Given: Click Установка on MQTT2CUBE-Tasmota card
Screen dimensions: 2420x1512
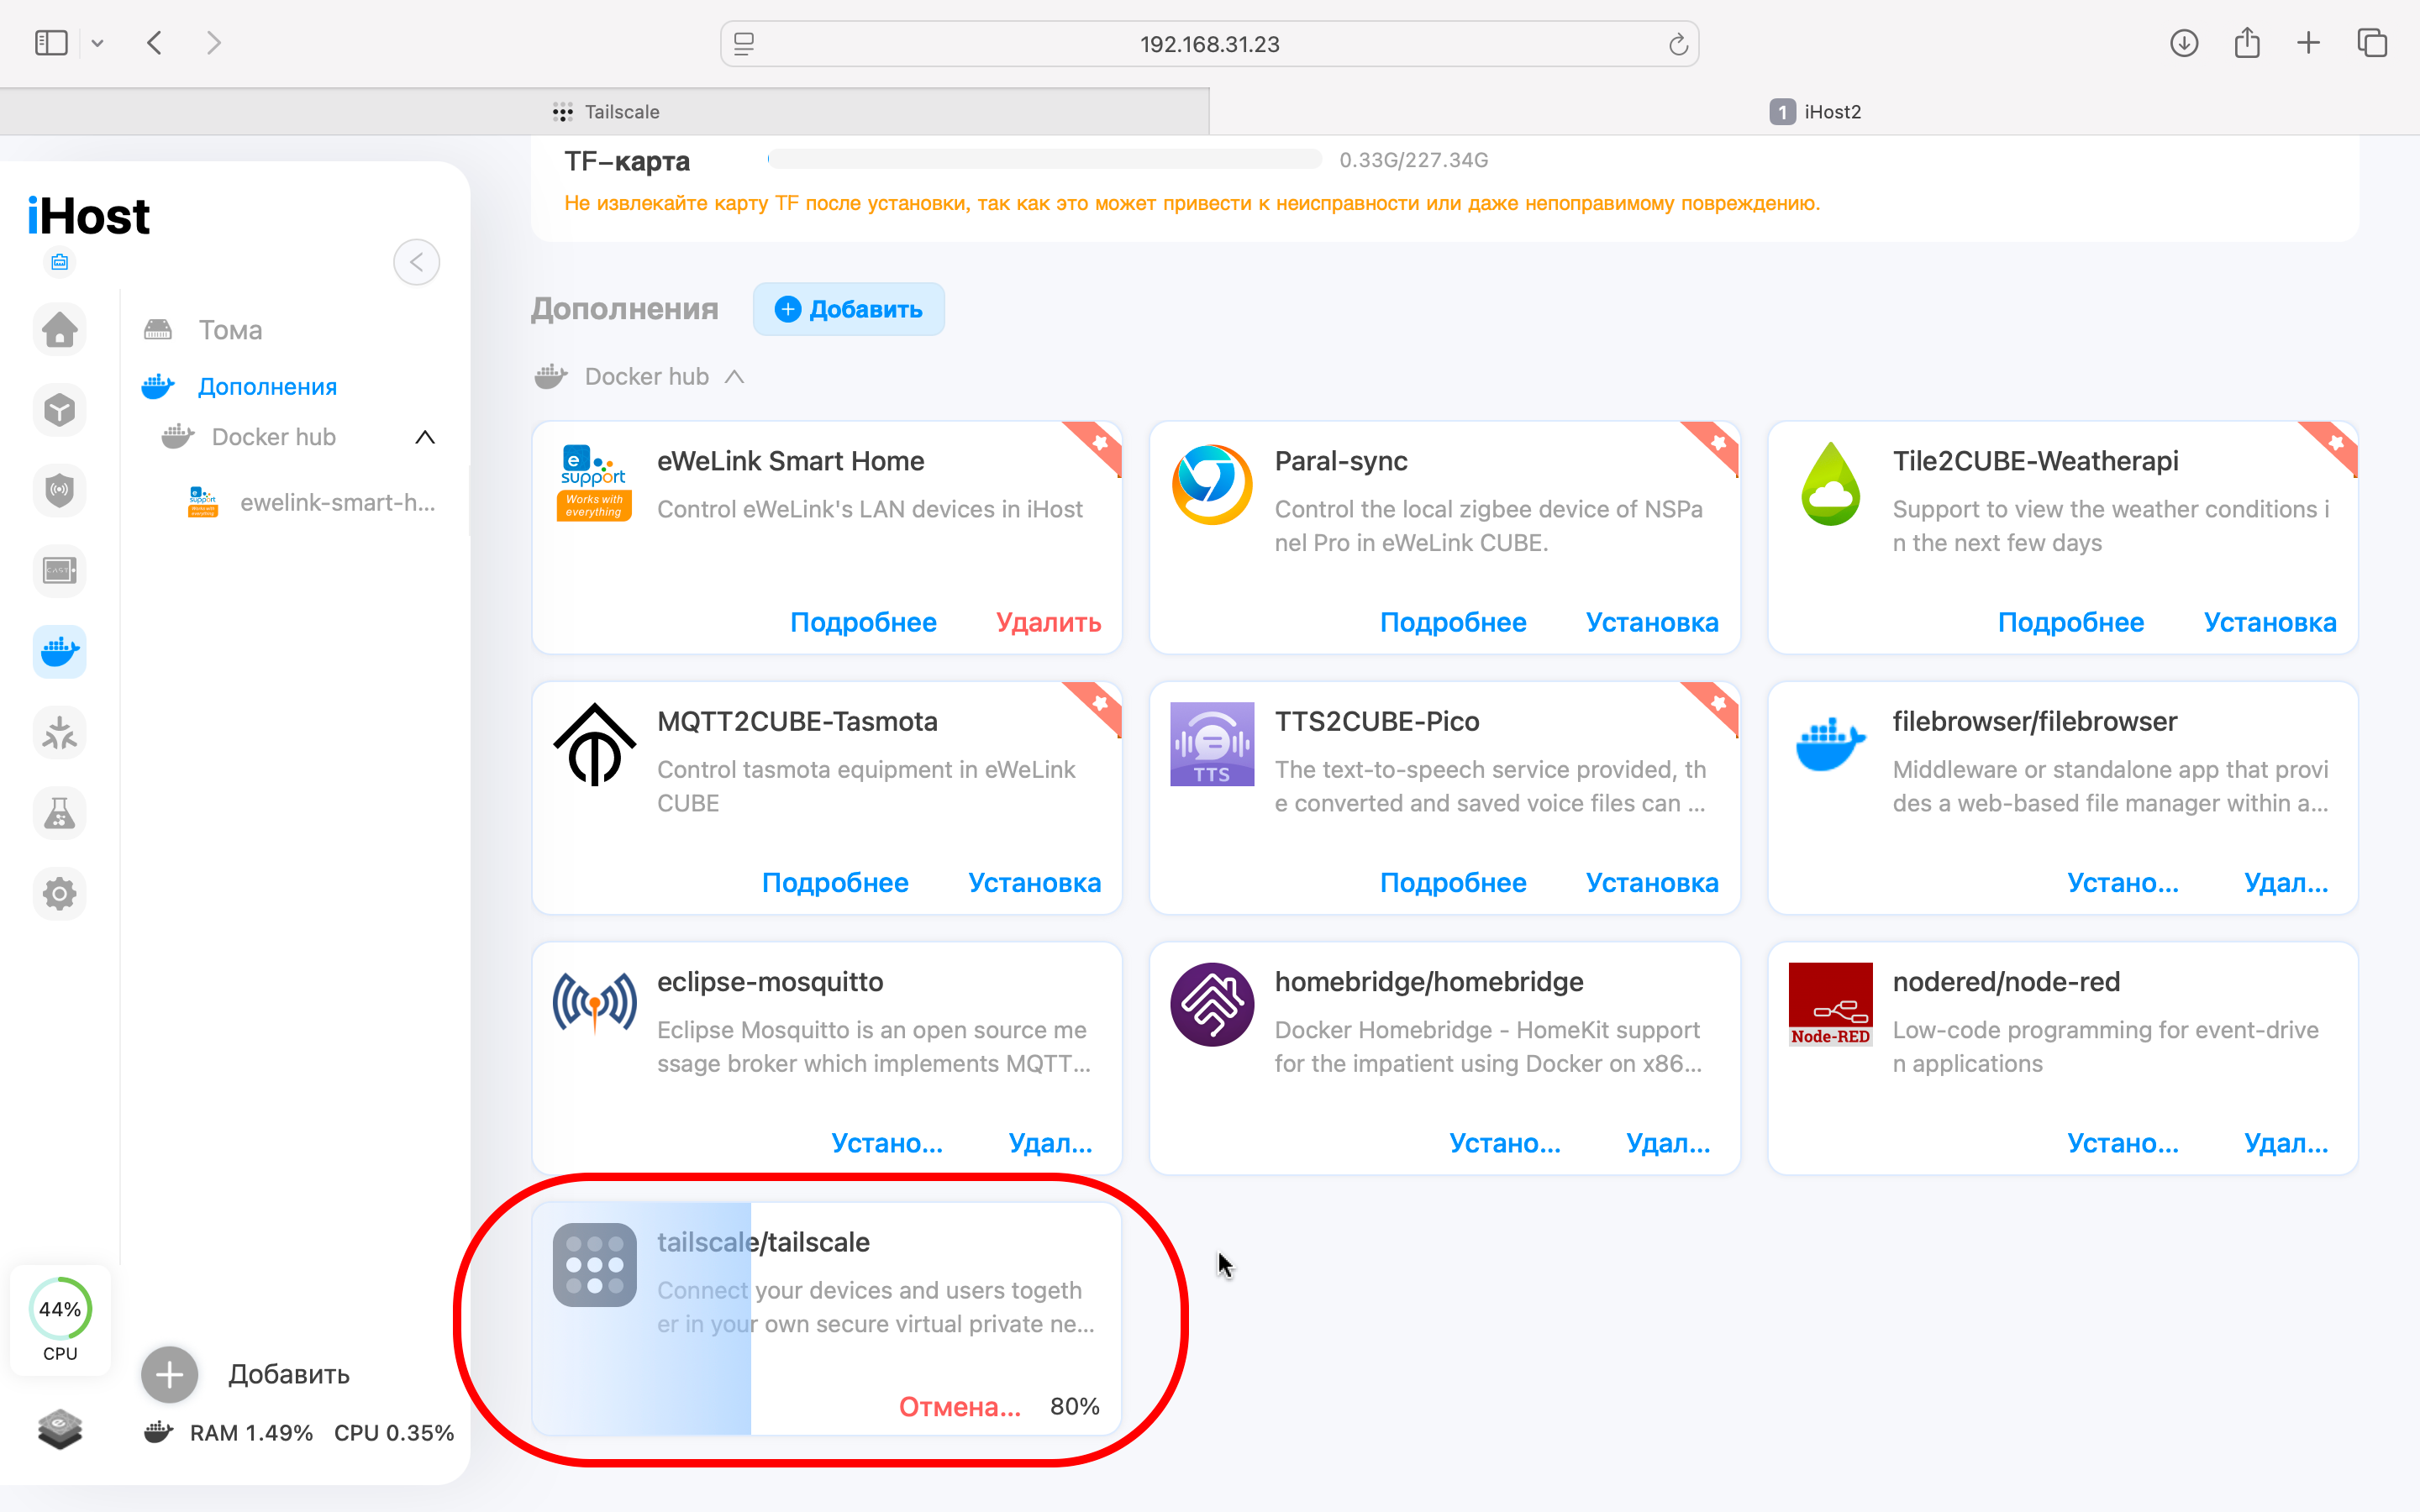Looking at the screenshot, I should coord(1034,883).
